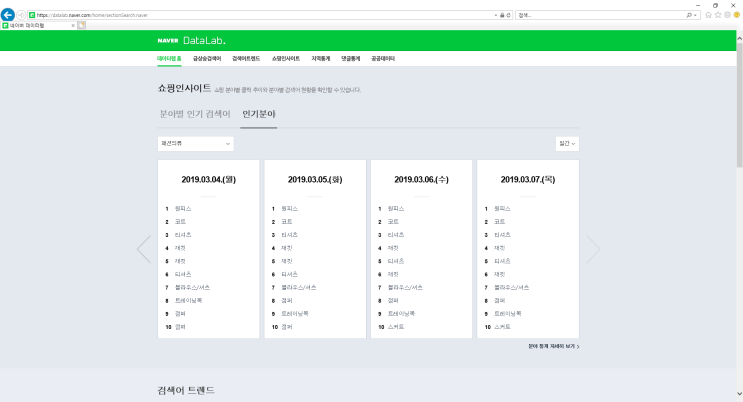Click the scrollbar down arrow

[739, 393]
